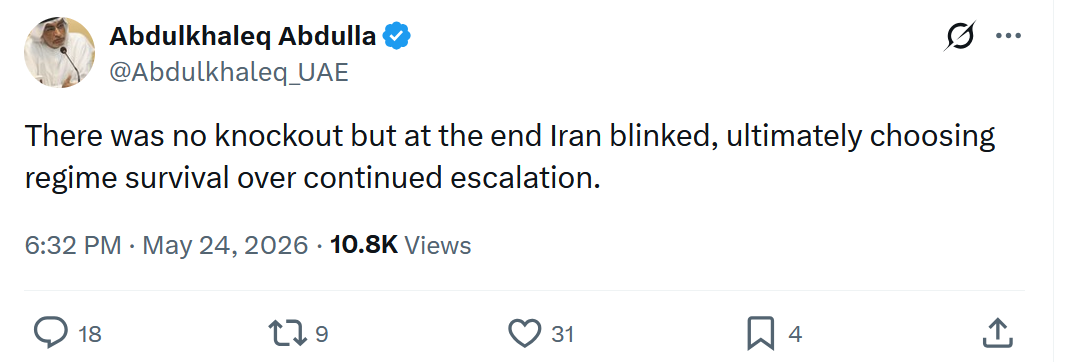This screenshot has height=362, width=1071.
Task: Click the tweet text about Iran blinking
Action: point(510,156)
